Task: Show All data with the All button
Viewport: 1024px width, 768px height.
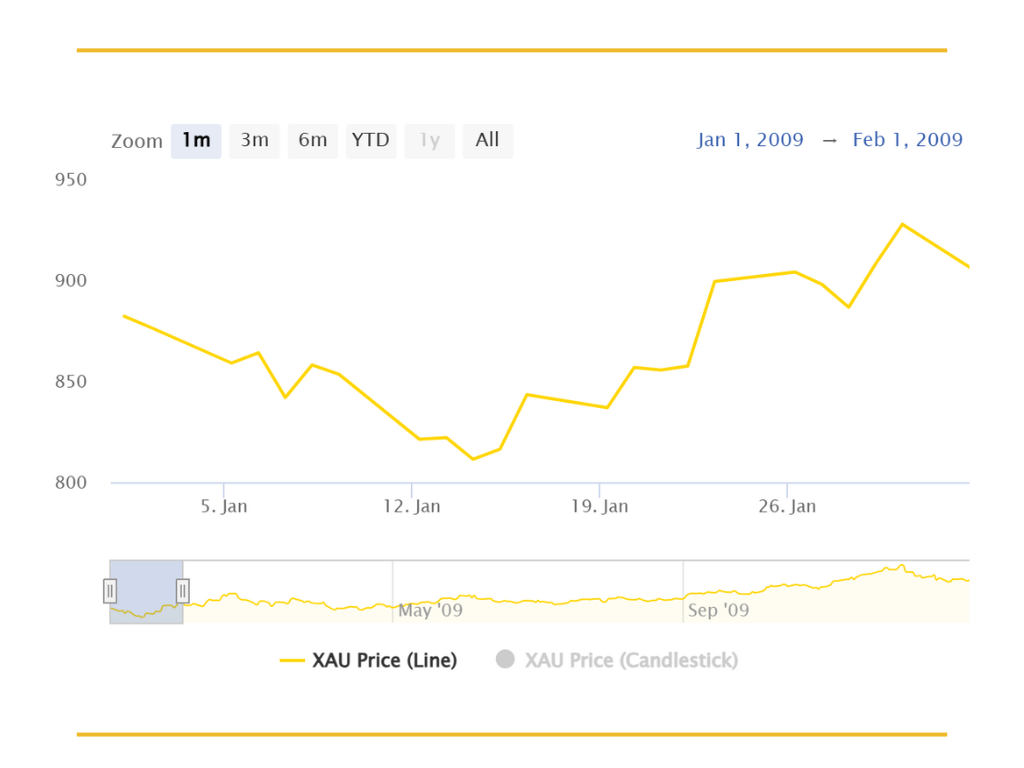Action: click(487, 141)
